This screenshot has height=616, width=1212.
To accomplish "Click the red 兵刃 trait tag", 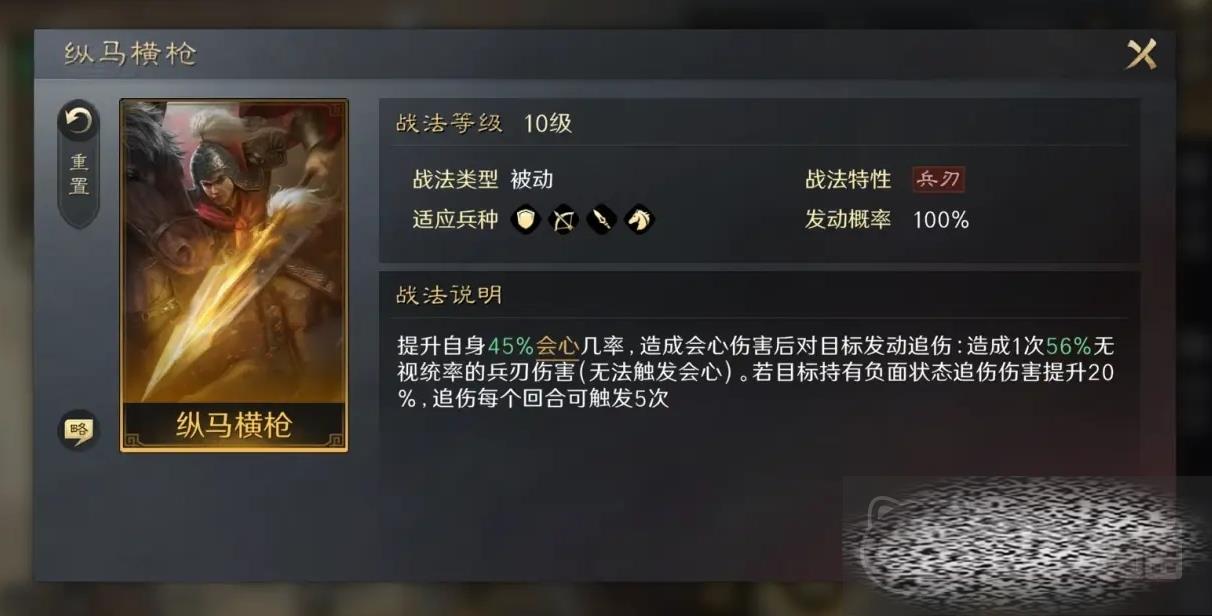I will point(938,180).
